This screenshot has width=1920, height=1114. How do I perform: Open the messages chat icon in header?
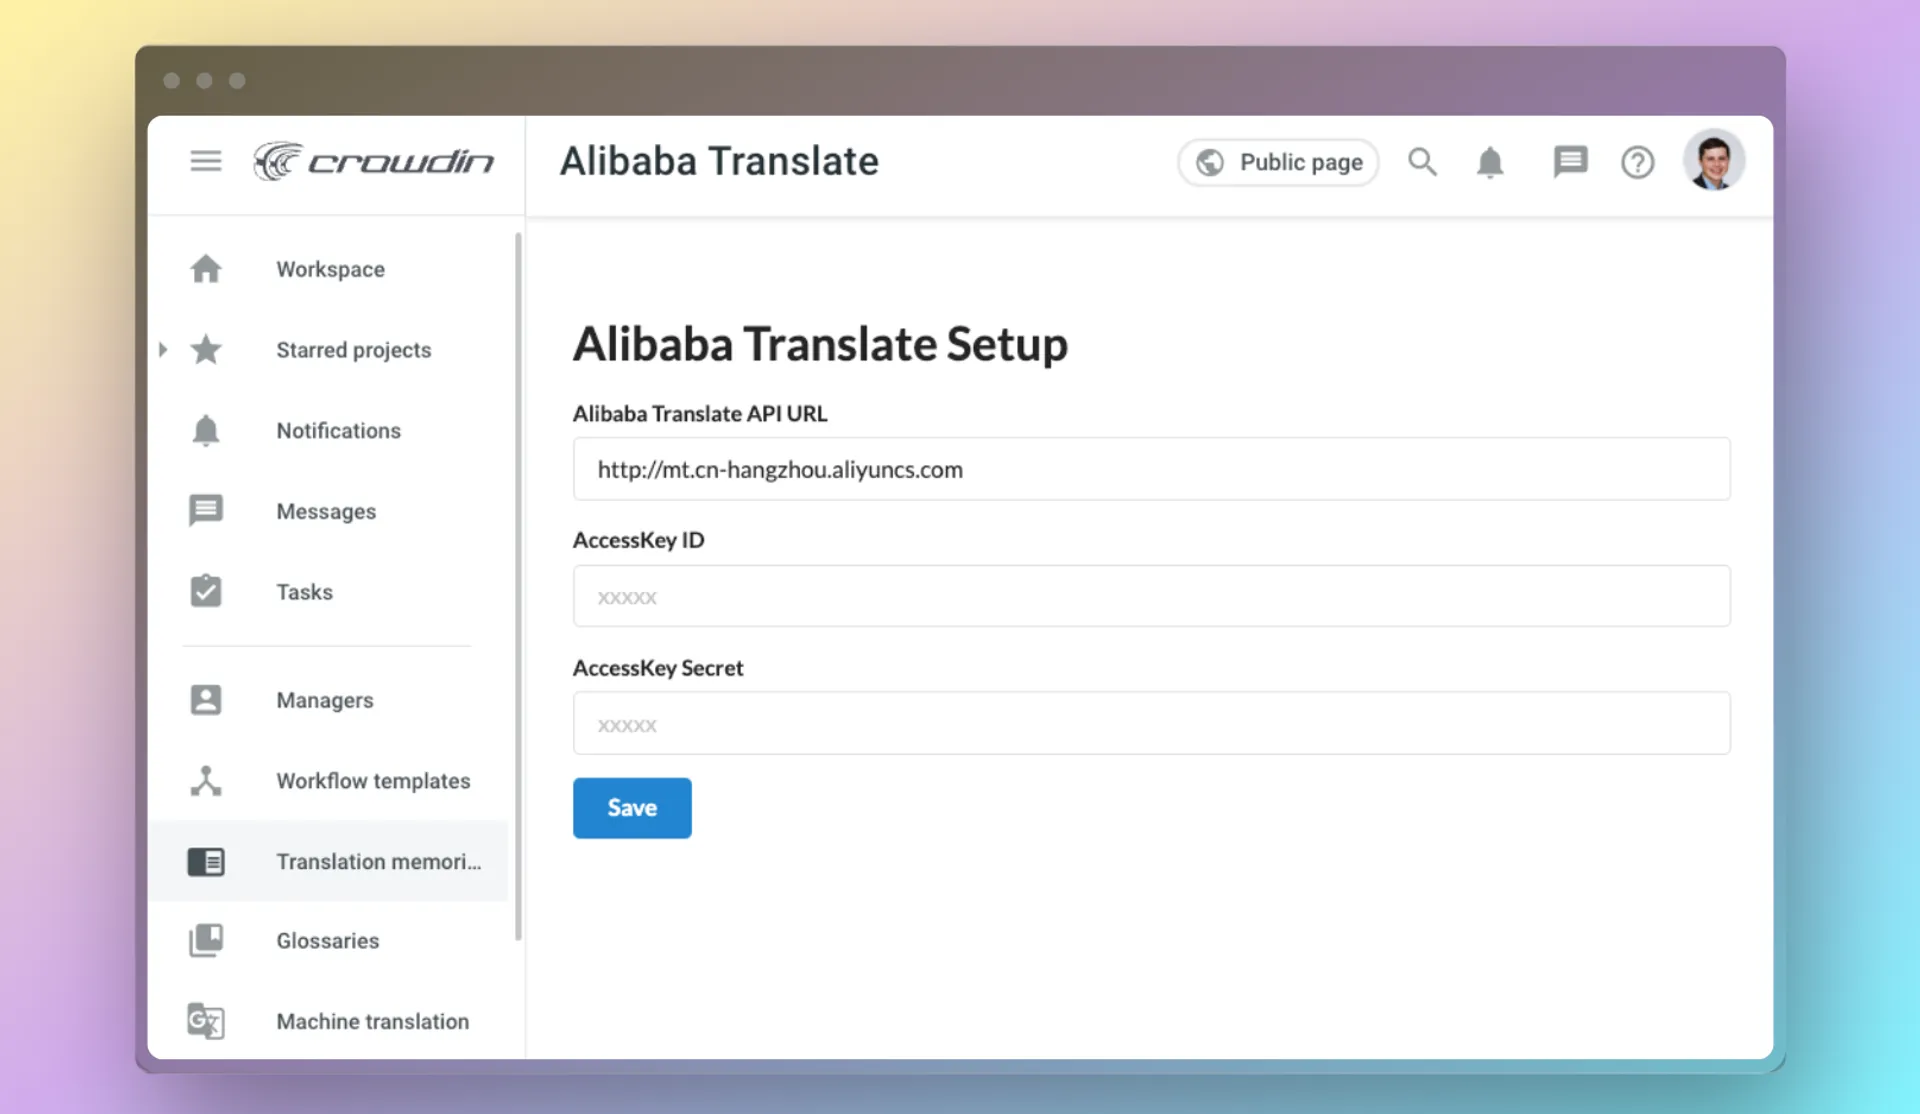1570,162
